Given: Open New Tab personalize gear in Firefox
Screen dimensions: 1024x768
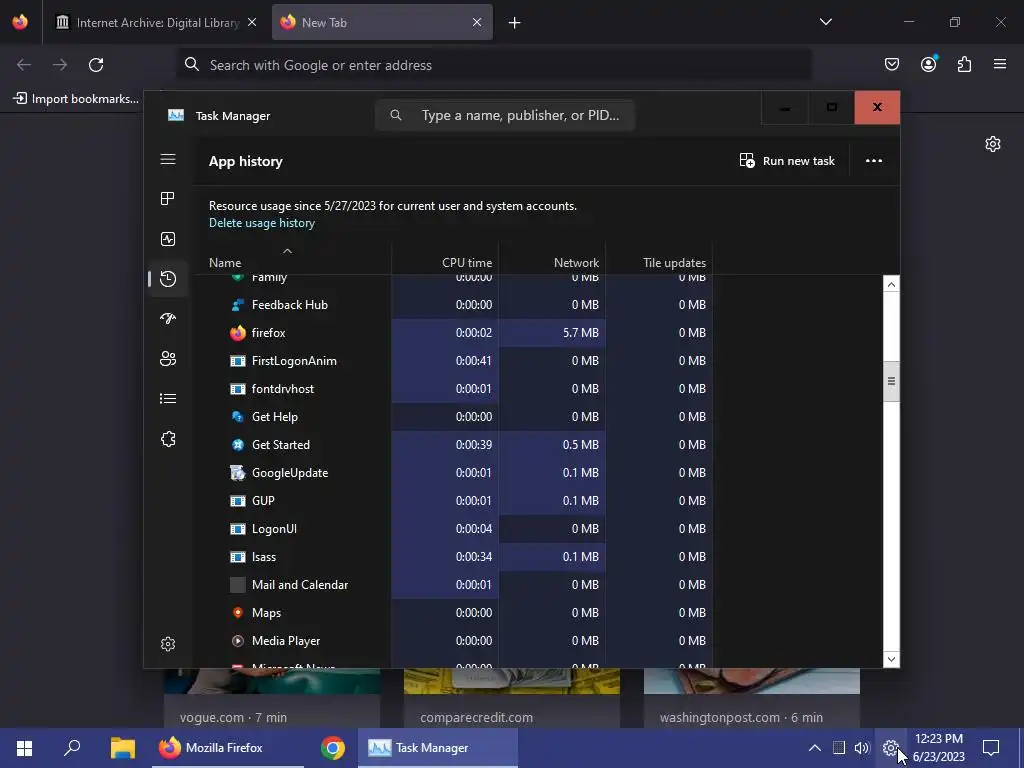Looking at the screenshot, I should 993,144.
